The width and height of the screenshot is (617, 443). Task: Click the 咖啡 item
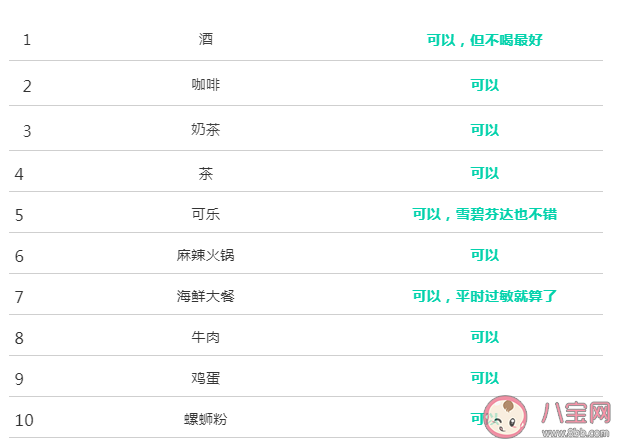pyautogui.click(x=206, y=85)
